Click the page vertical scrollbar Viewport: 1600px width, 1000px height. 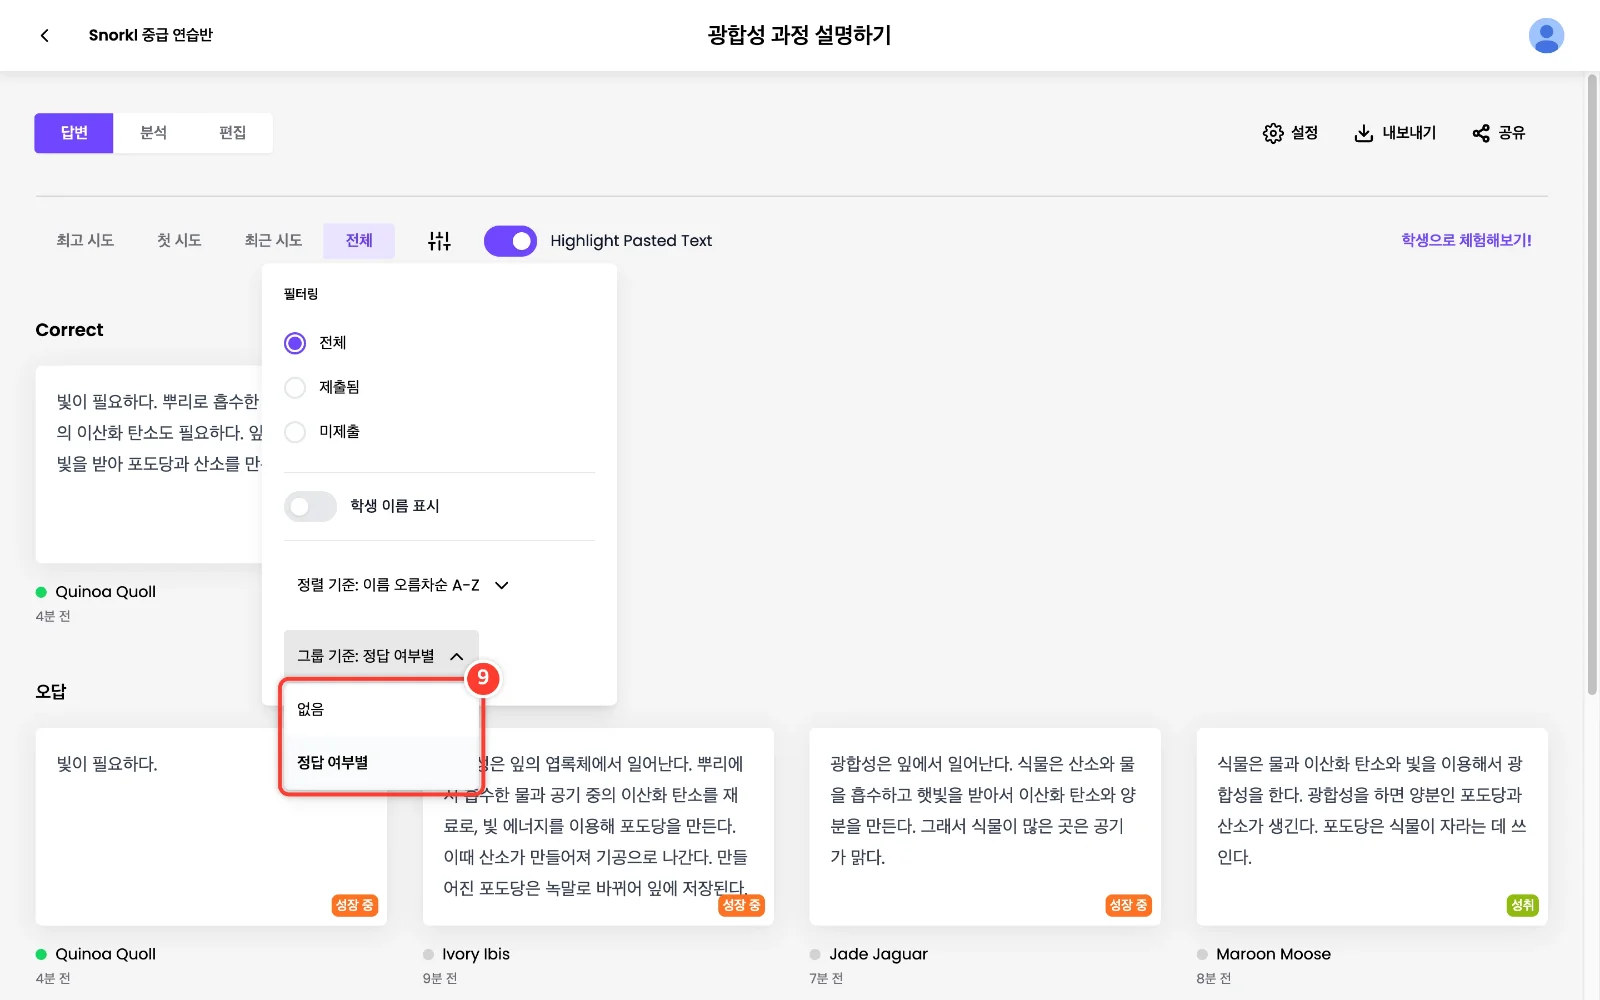(1592, 384)
